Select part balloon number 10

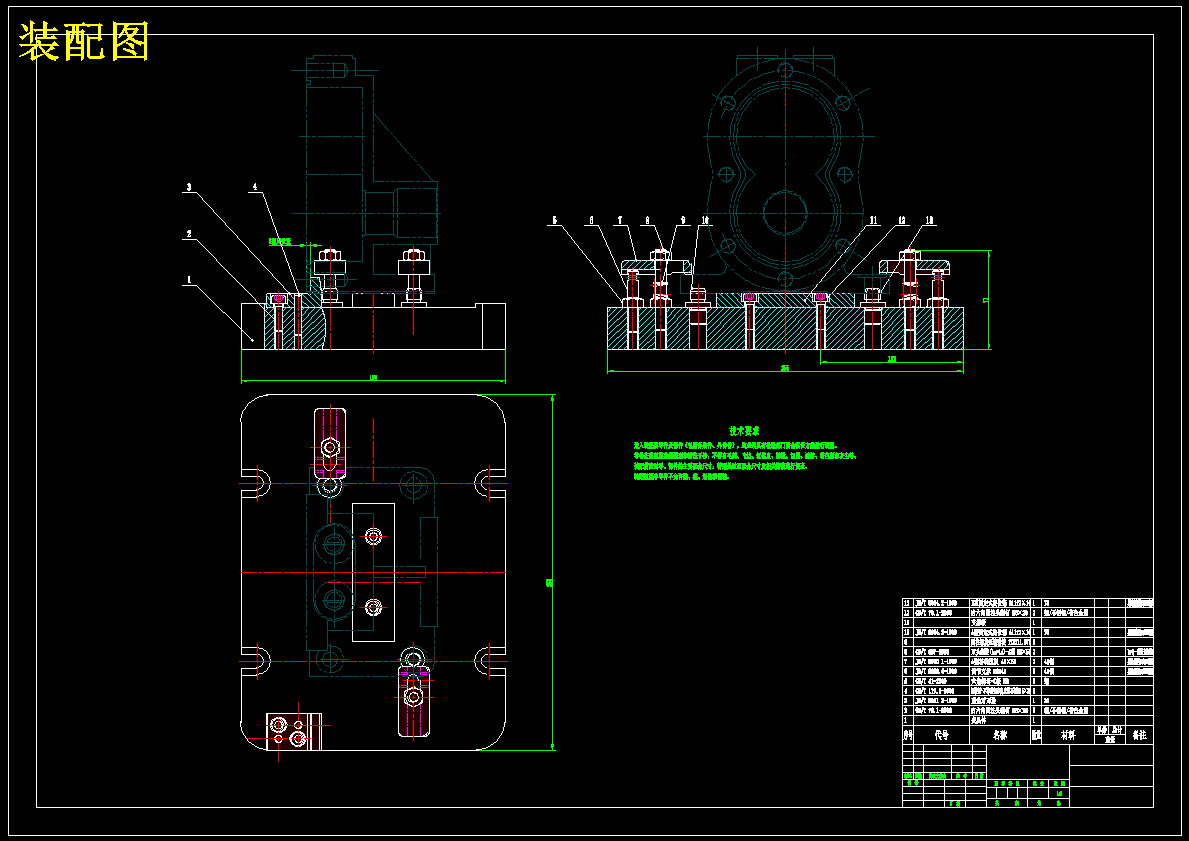point(705,221)
